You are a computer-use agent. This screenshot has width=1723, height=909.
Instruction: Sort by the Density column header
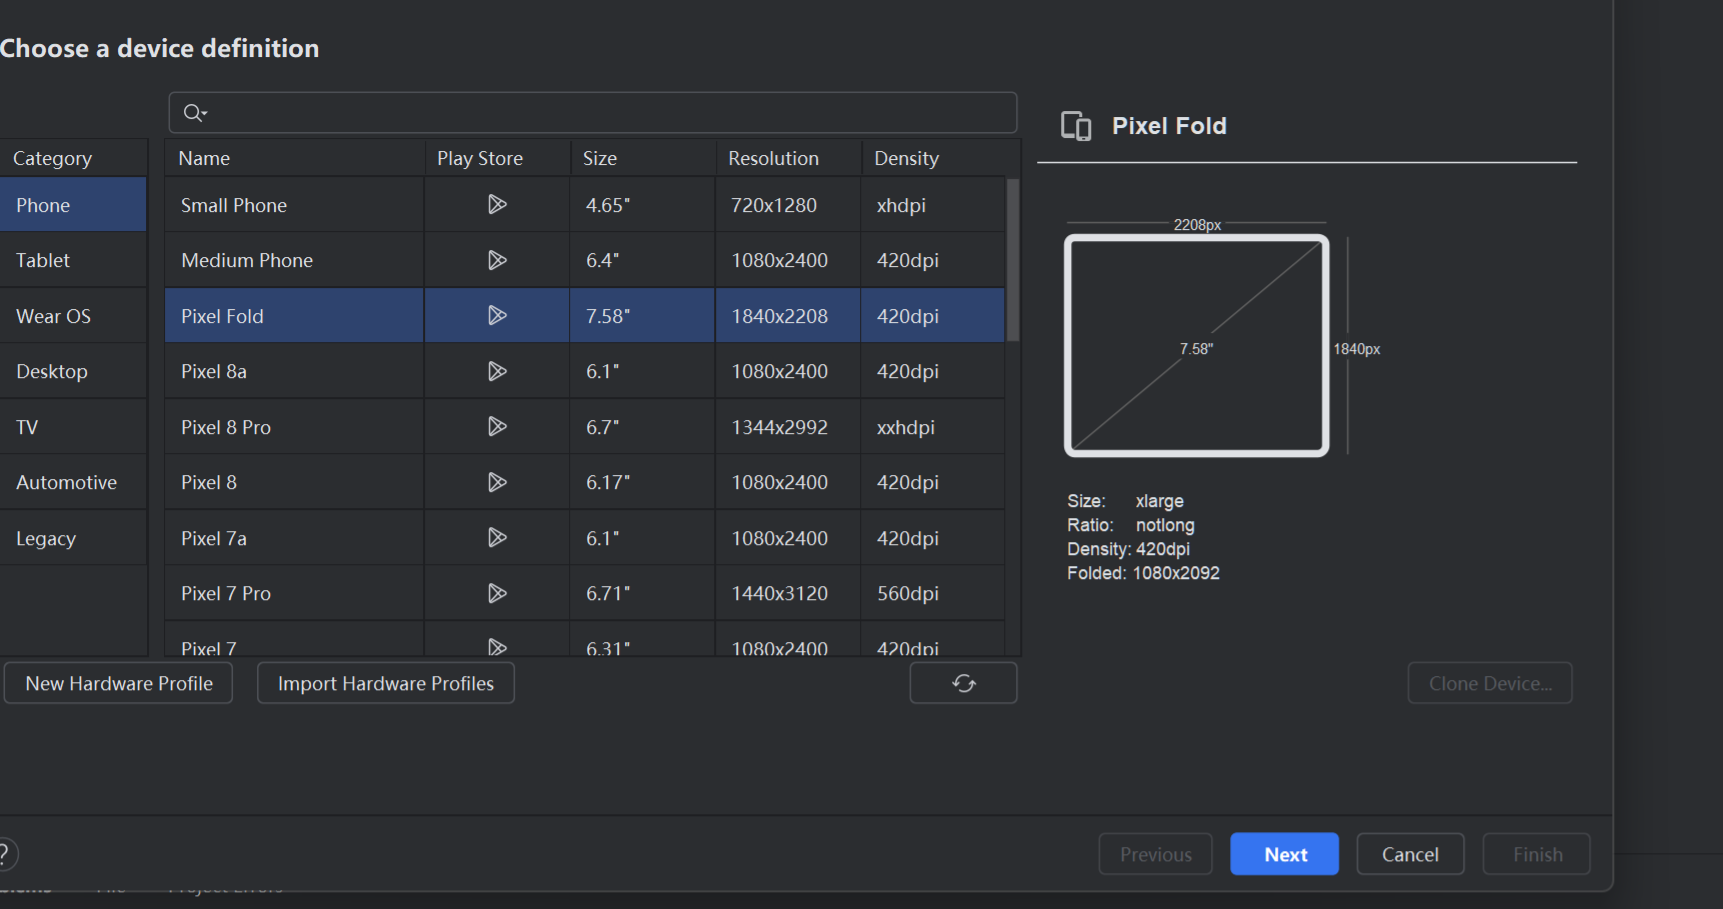(940, 158)
